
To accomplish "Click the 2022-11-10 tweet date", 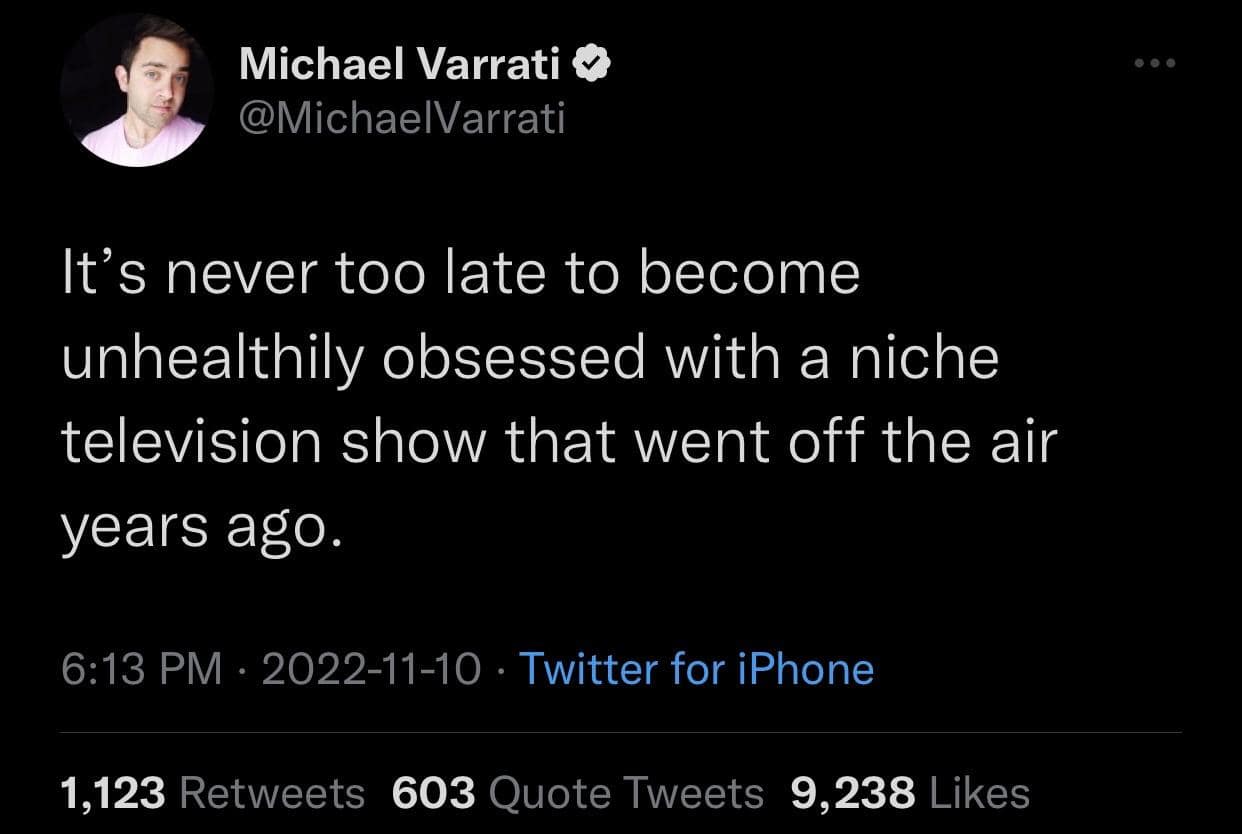I will (x=370, y=668).
